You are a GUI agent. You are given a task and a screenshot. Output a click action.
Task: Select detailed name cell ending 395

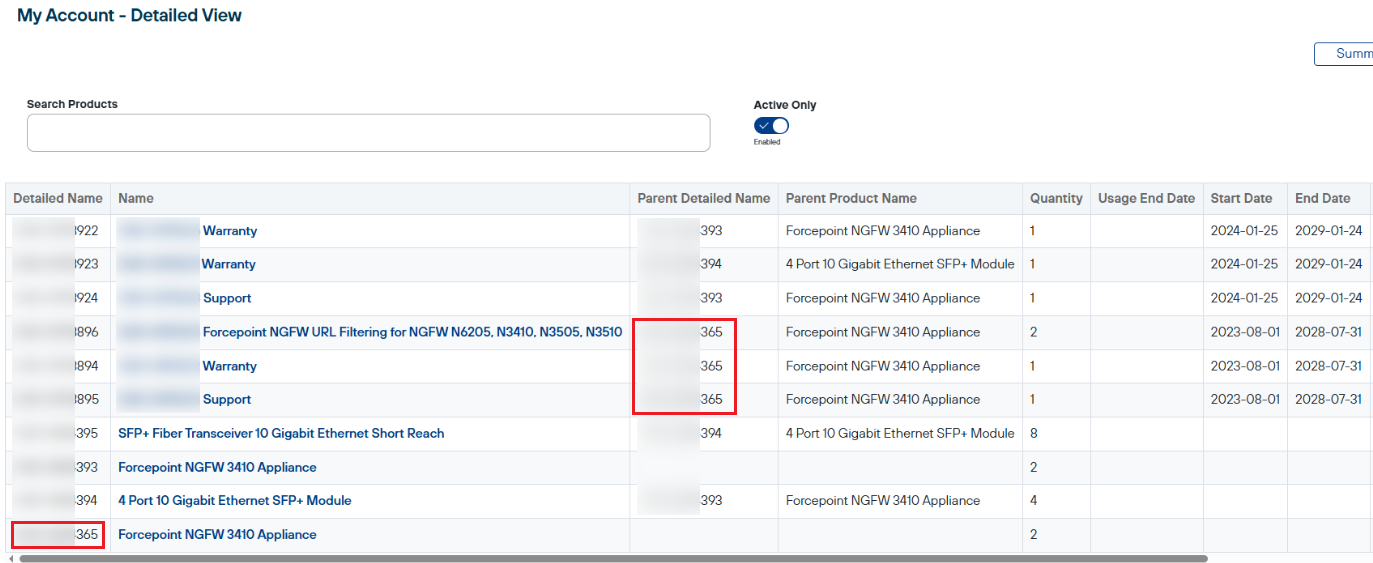point(58,434)
